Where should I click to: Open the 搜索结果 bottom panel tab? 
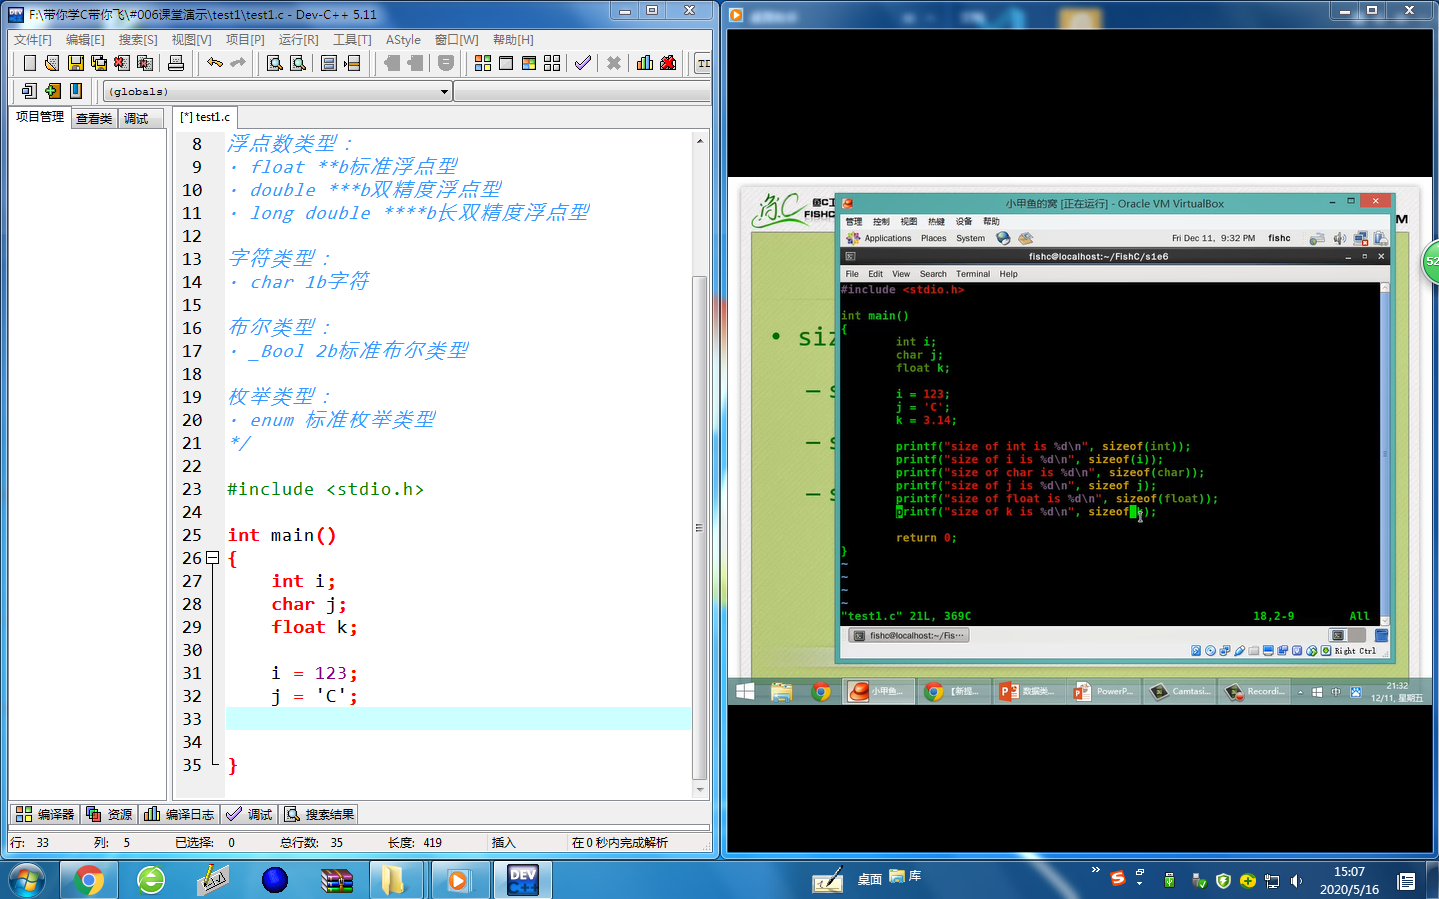tap(319, 814)
